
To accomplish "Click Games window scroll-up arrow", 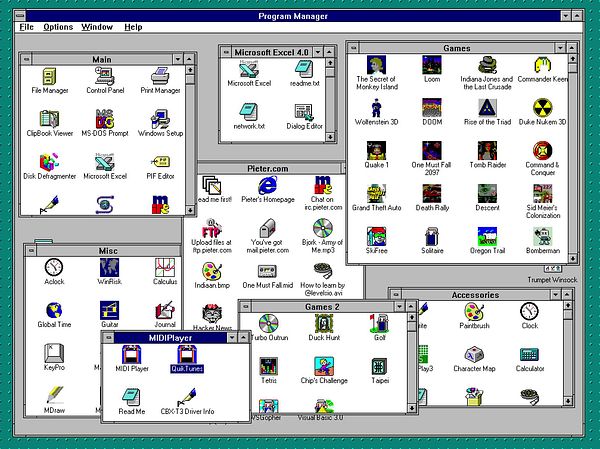I will [572, 59].
